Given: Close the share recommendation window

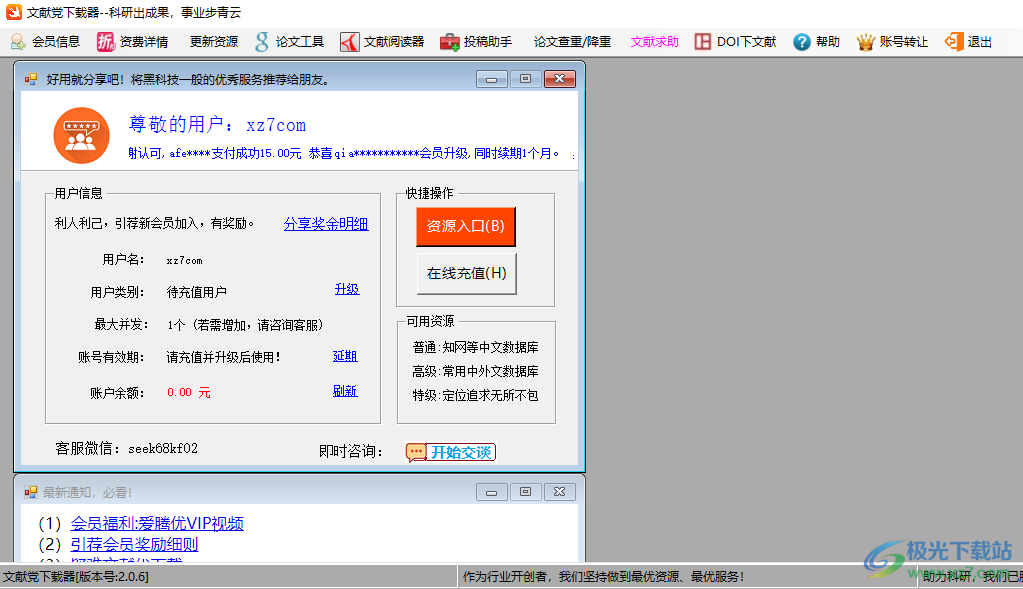Looking at the screenshot, I should click(x=560, y=79).
